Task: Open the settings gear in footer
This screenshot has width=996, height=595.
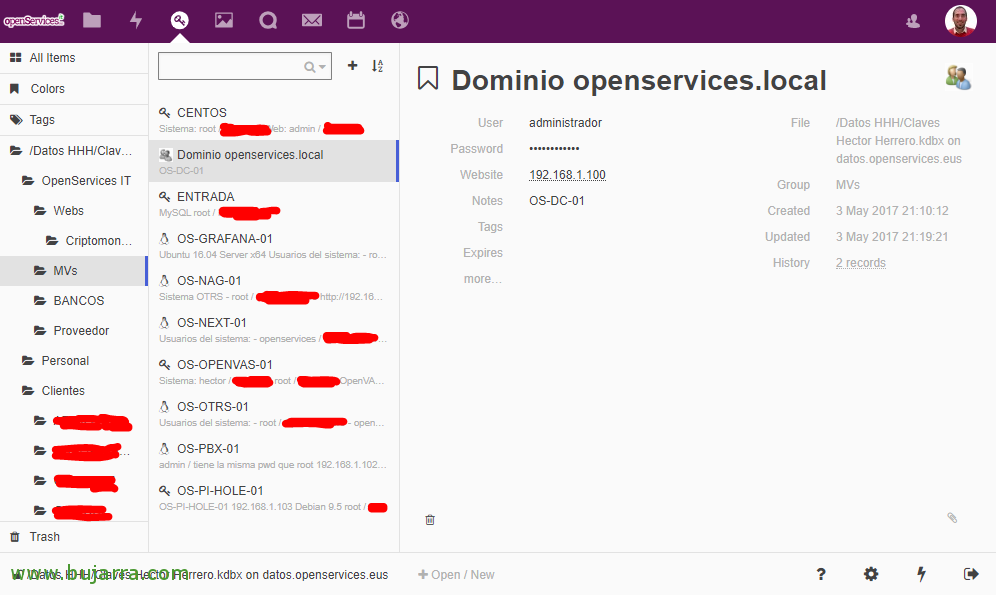Action: tap(871, 574)
